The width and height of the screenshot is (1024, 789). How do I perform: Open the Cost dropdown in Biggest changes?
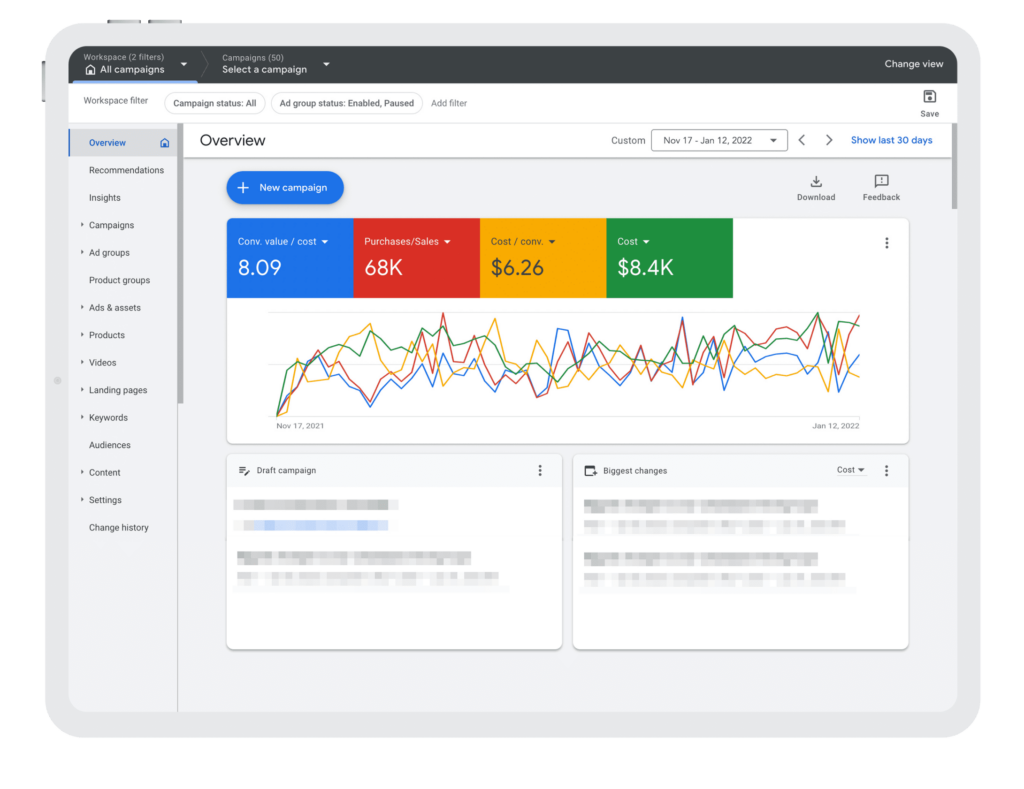click(x=851, y=470)
